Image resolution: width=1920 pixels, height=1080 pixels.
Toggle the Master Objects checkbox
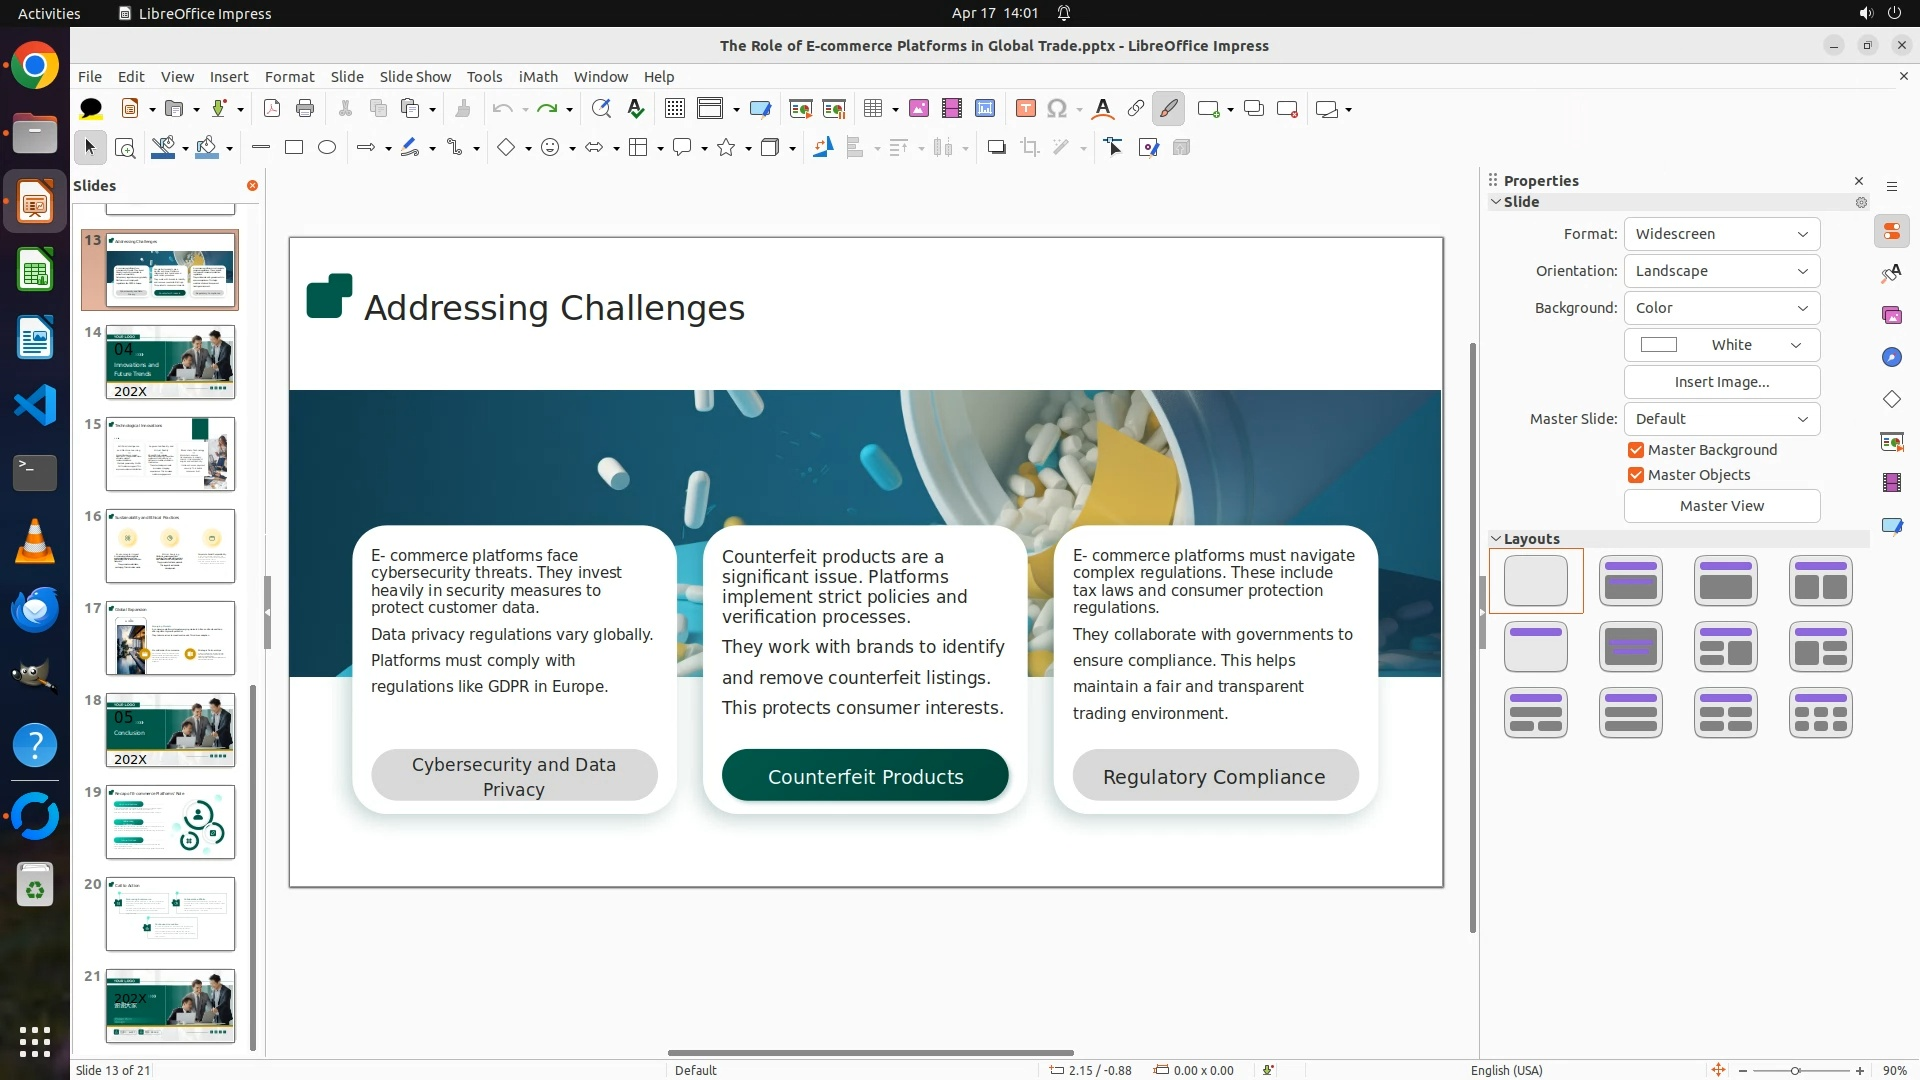1636,475
